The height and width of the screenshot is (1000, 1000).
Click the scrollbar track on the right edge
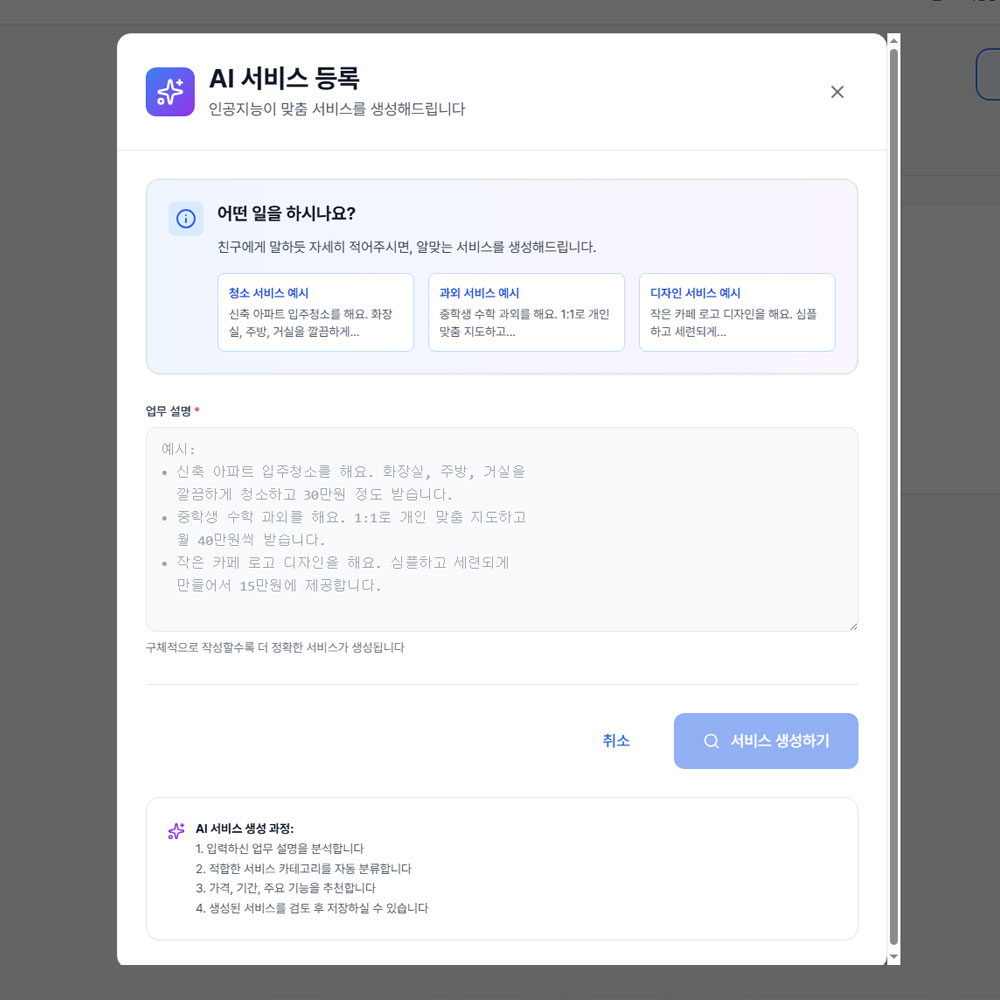click(890, 500)
